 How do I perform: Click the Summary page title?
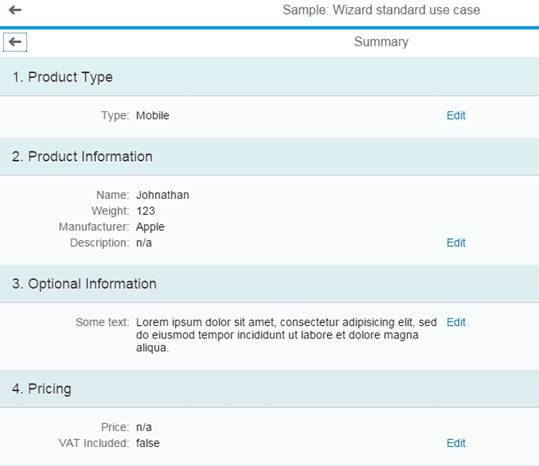point(381,42)
